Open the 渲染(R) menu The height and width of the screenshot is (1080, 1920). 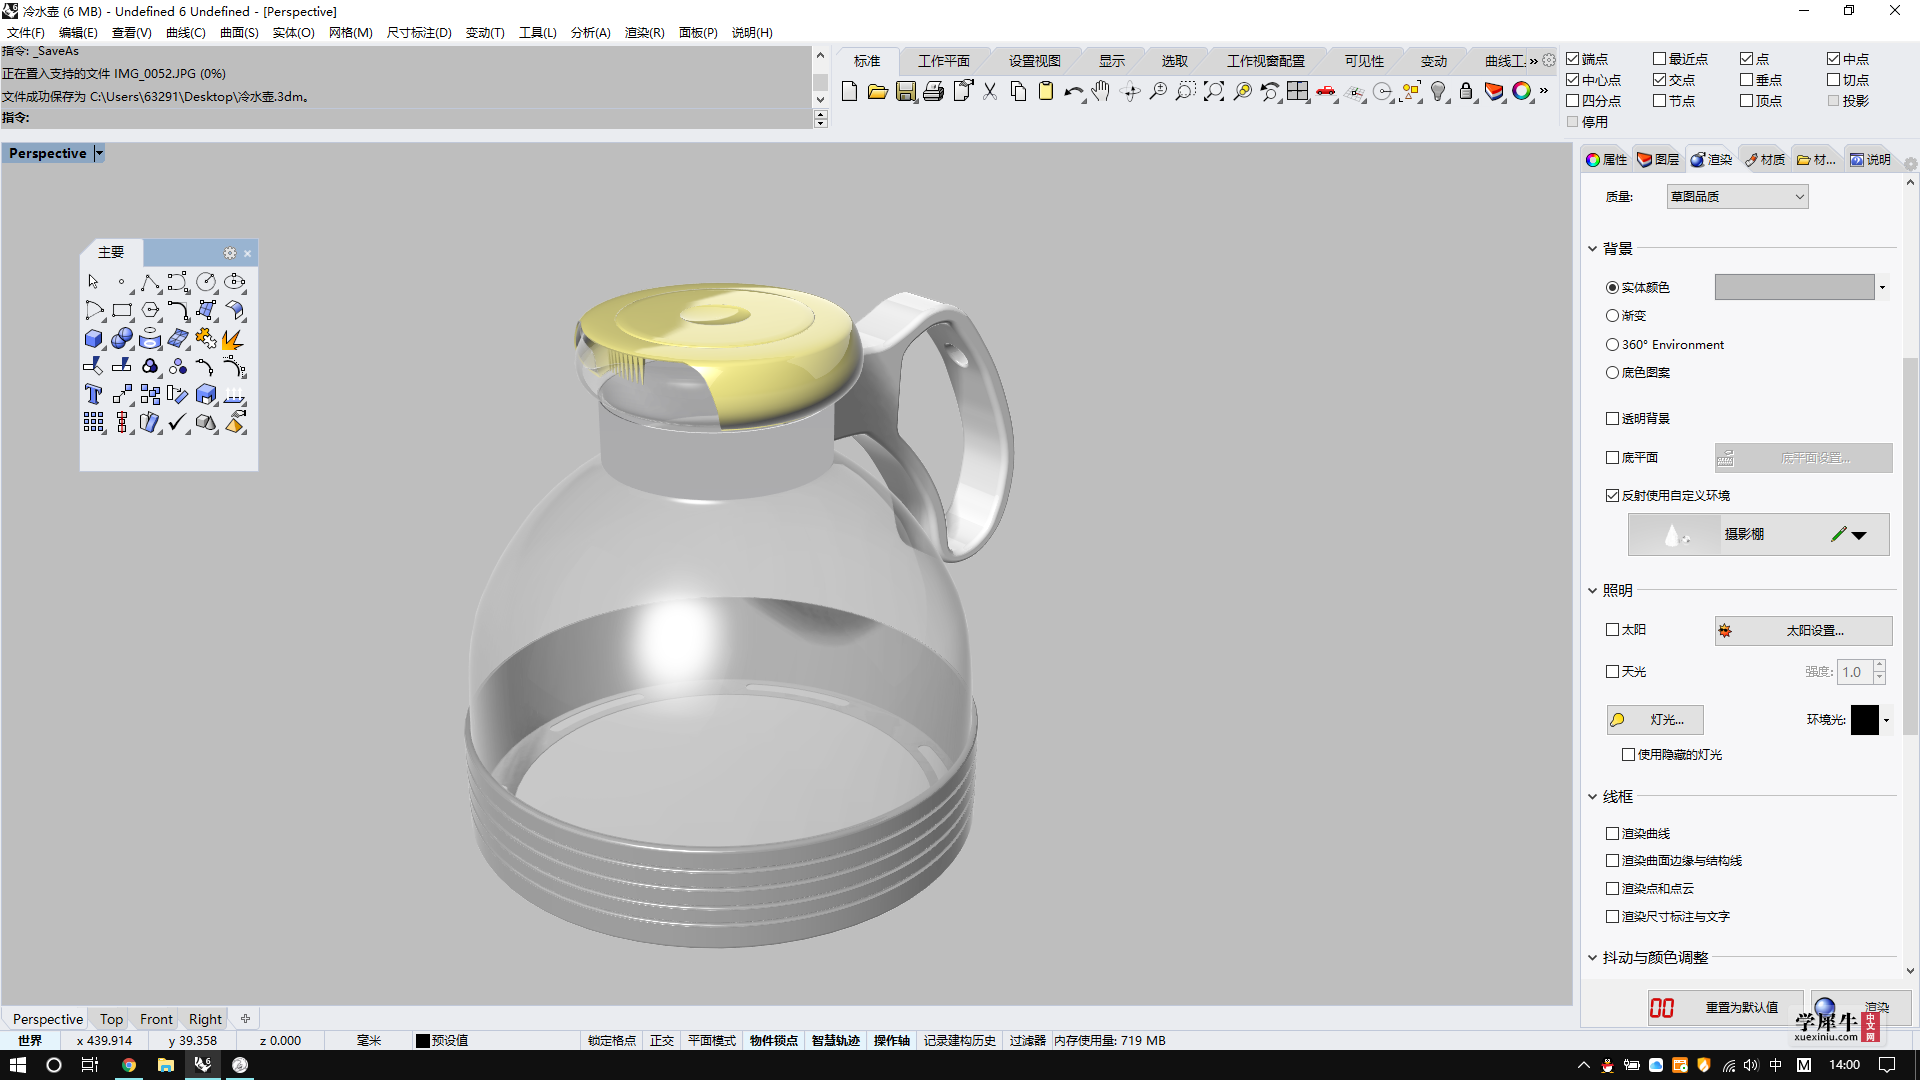pos(644,33)
